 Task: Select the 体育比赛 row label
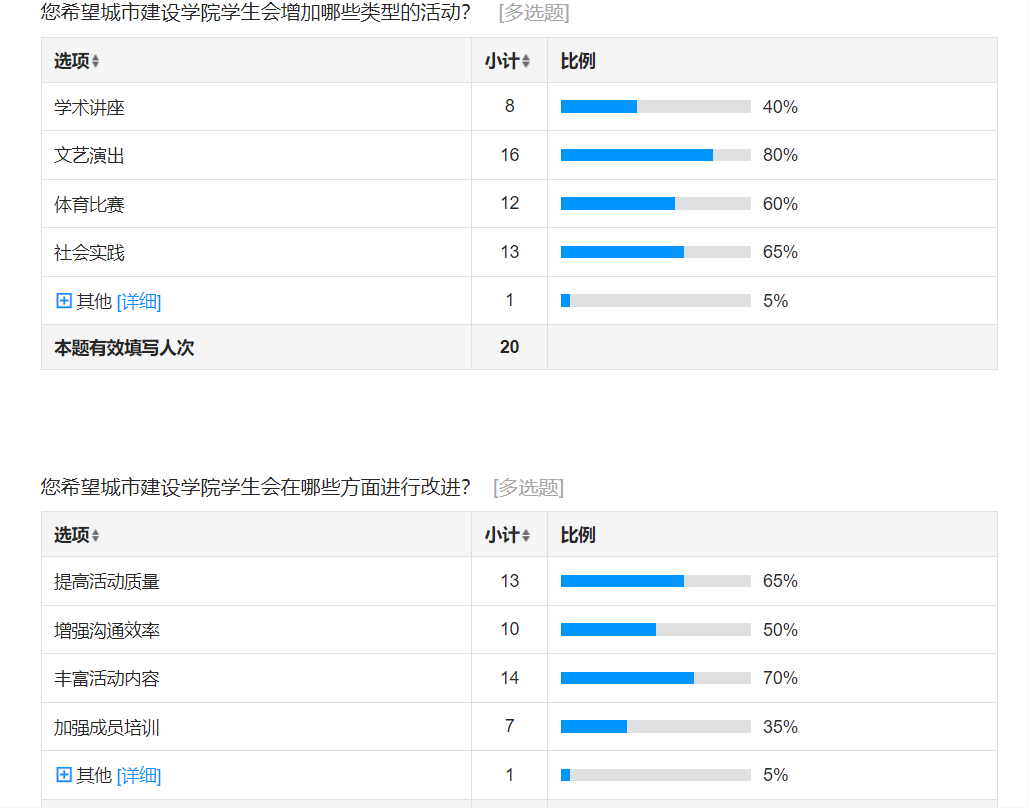89,204
